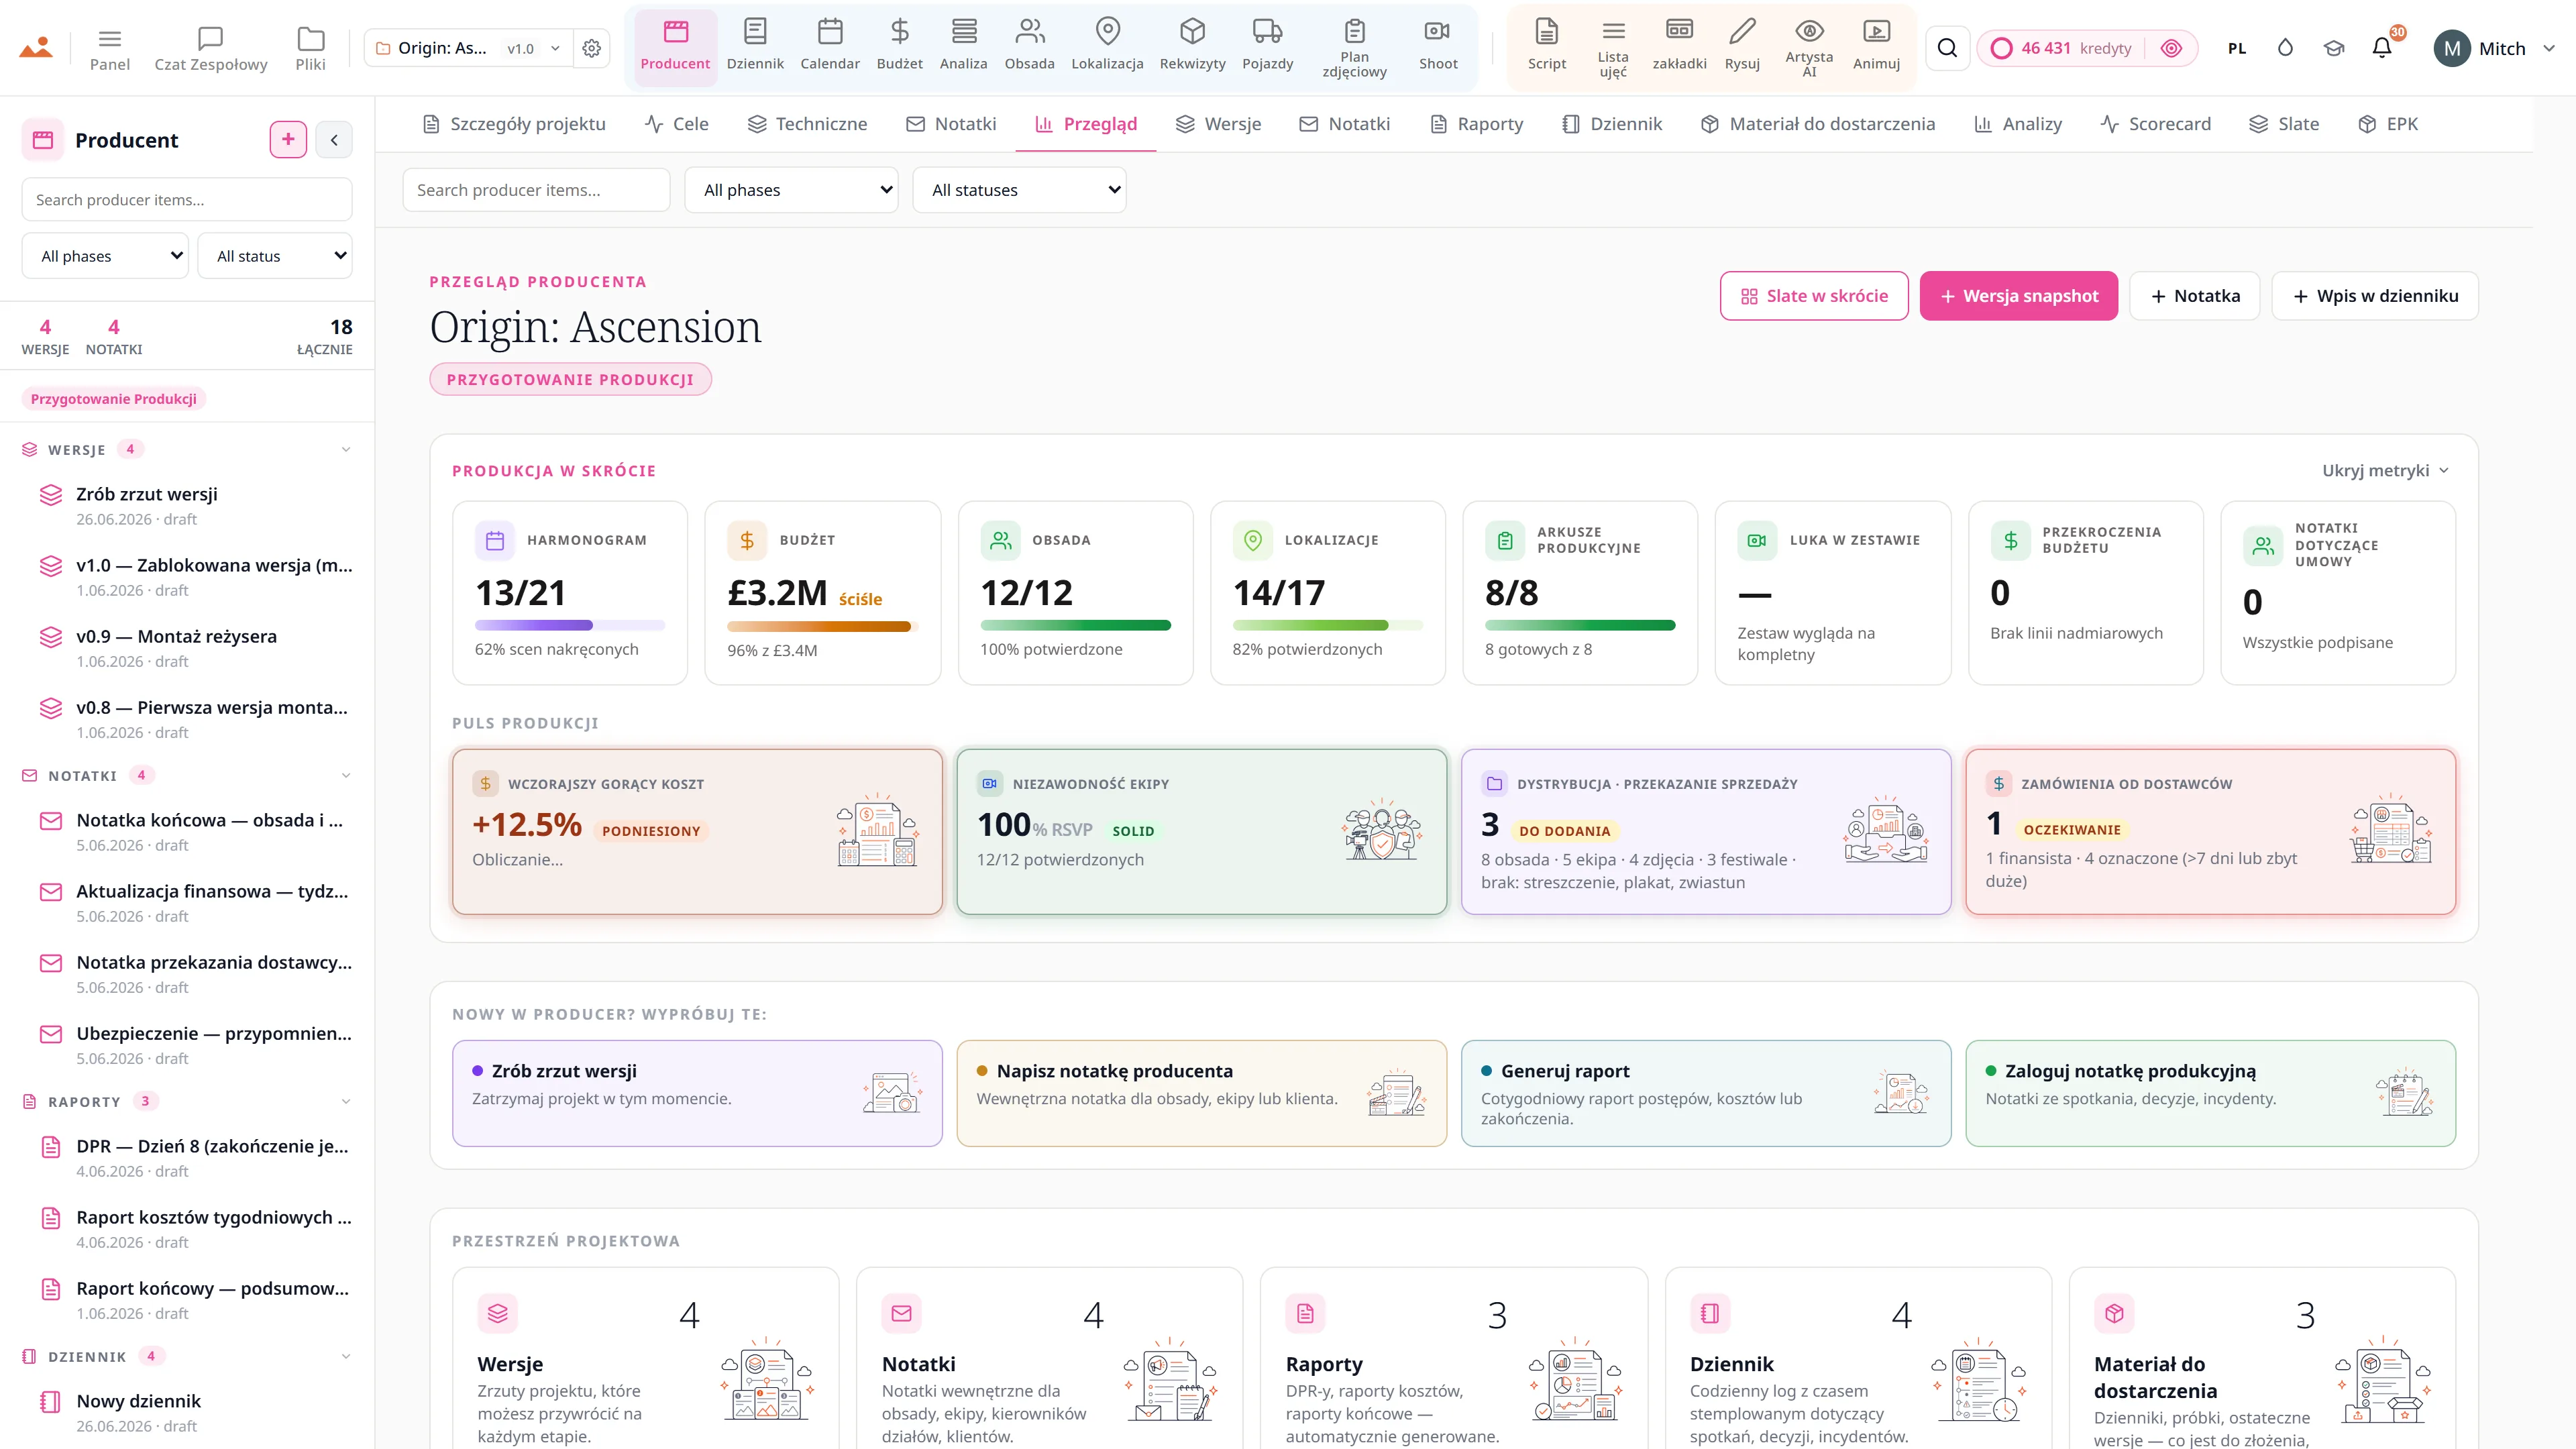This screenshot has width=2576, height=1449.
Task: Open the Dziennik toolbar icon
Action: tap(755, 46)
